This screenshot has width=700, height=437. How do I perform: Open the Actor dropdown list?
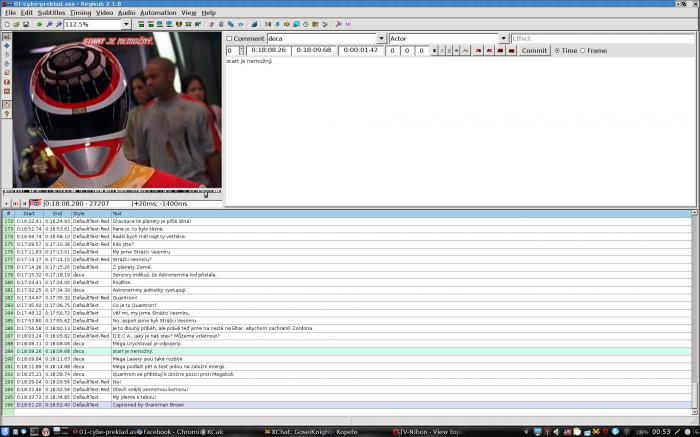click(503, 39)
